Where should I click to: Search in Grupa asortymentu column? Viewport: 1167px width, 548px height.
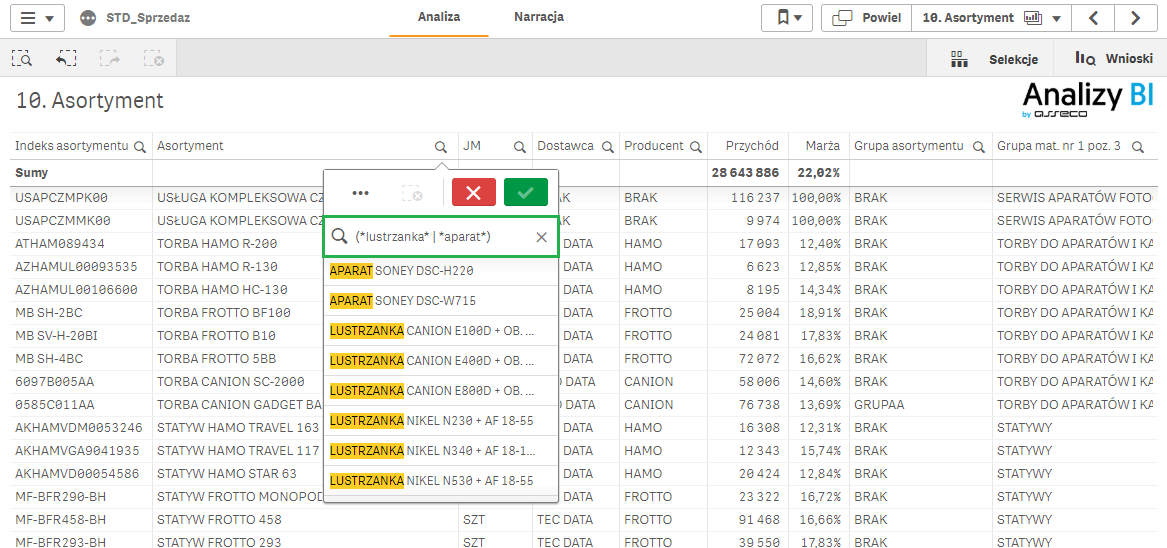[x=977, y=147]
